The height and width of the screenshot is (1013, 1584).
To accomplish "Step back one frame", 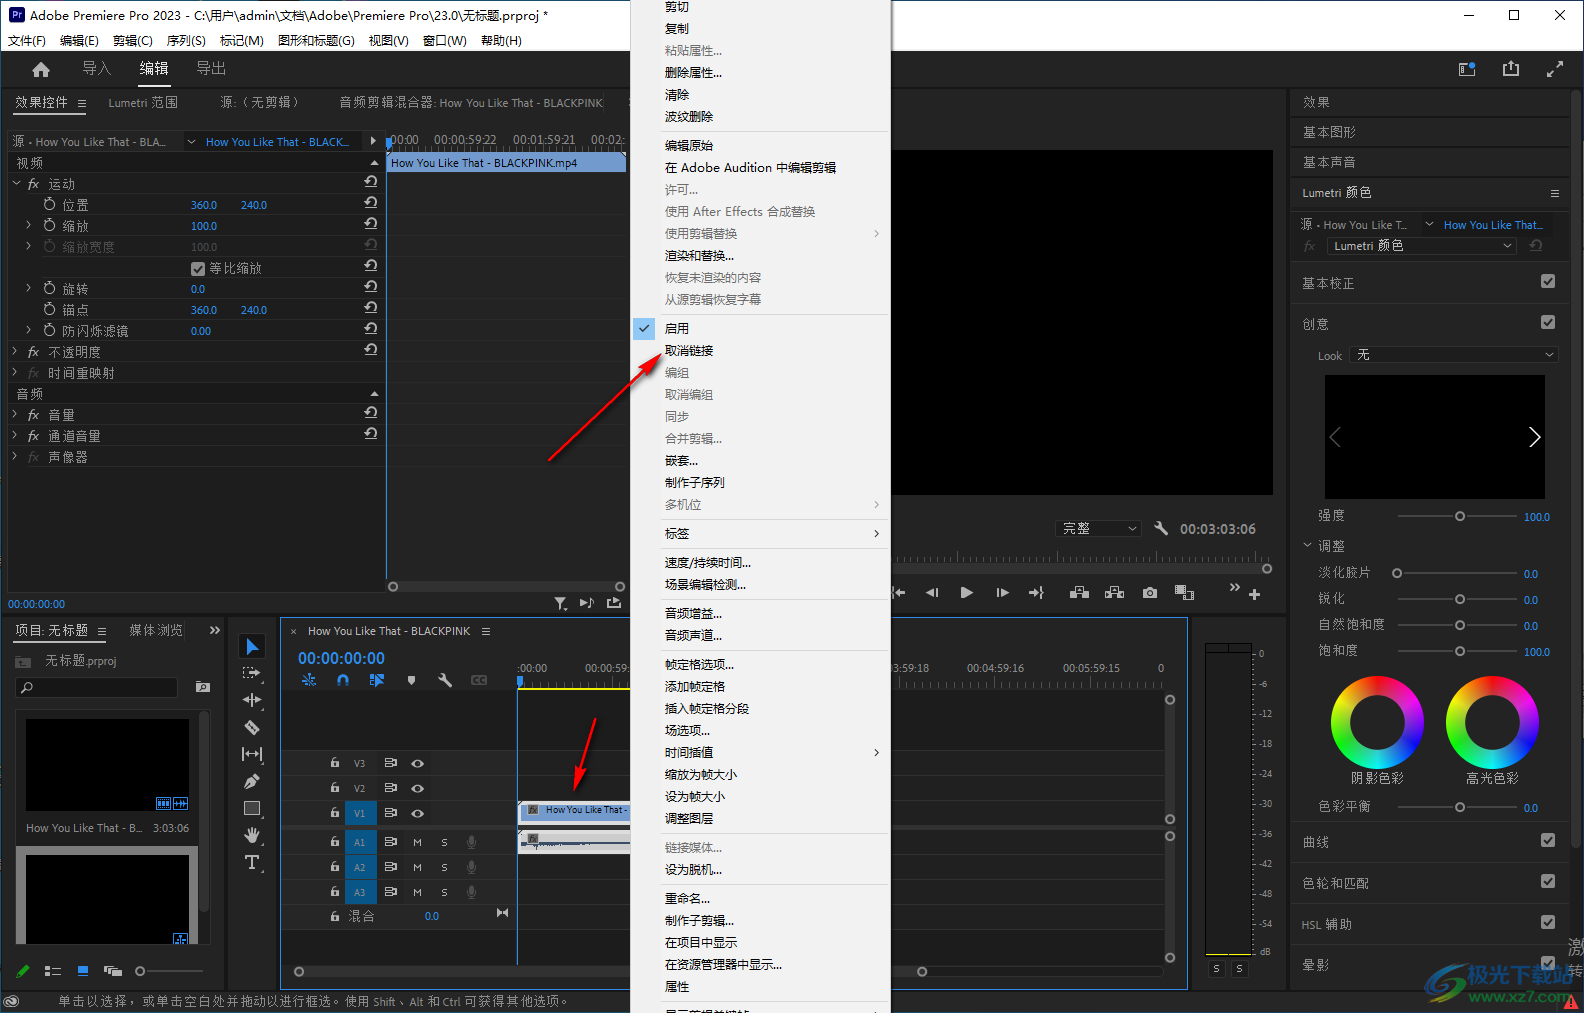I will (x=932, y=593).
